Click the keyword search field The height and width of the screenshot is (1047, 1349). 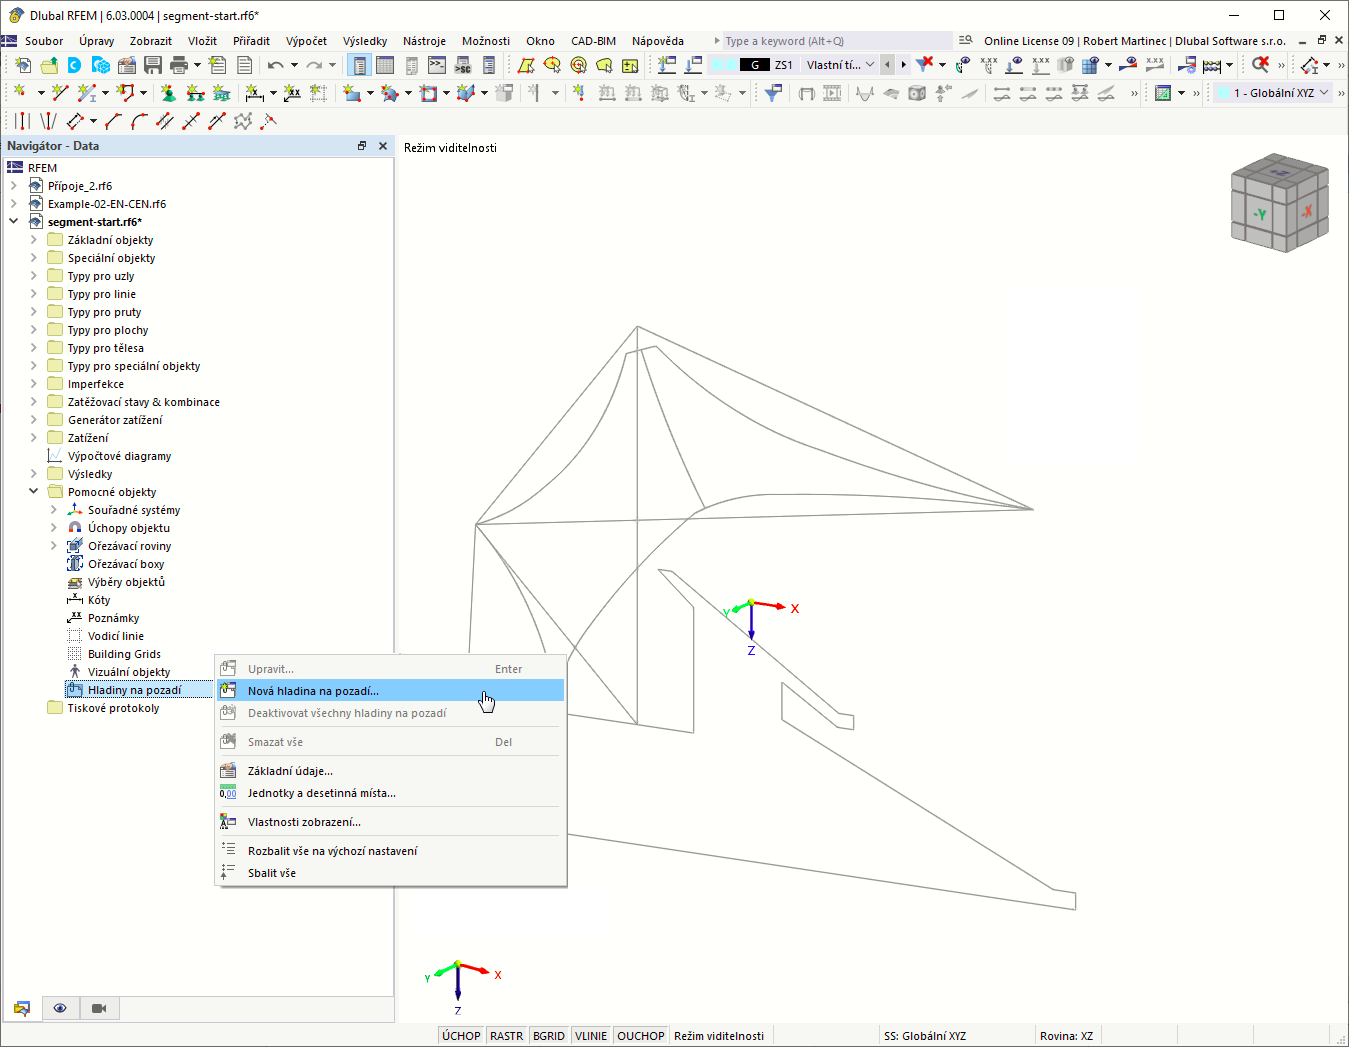click(x=838, y=41)
